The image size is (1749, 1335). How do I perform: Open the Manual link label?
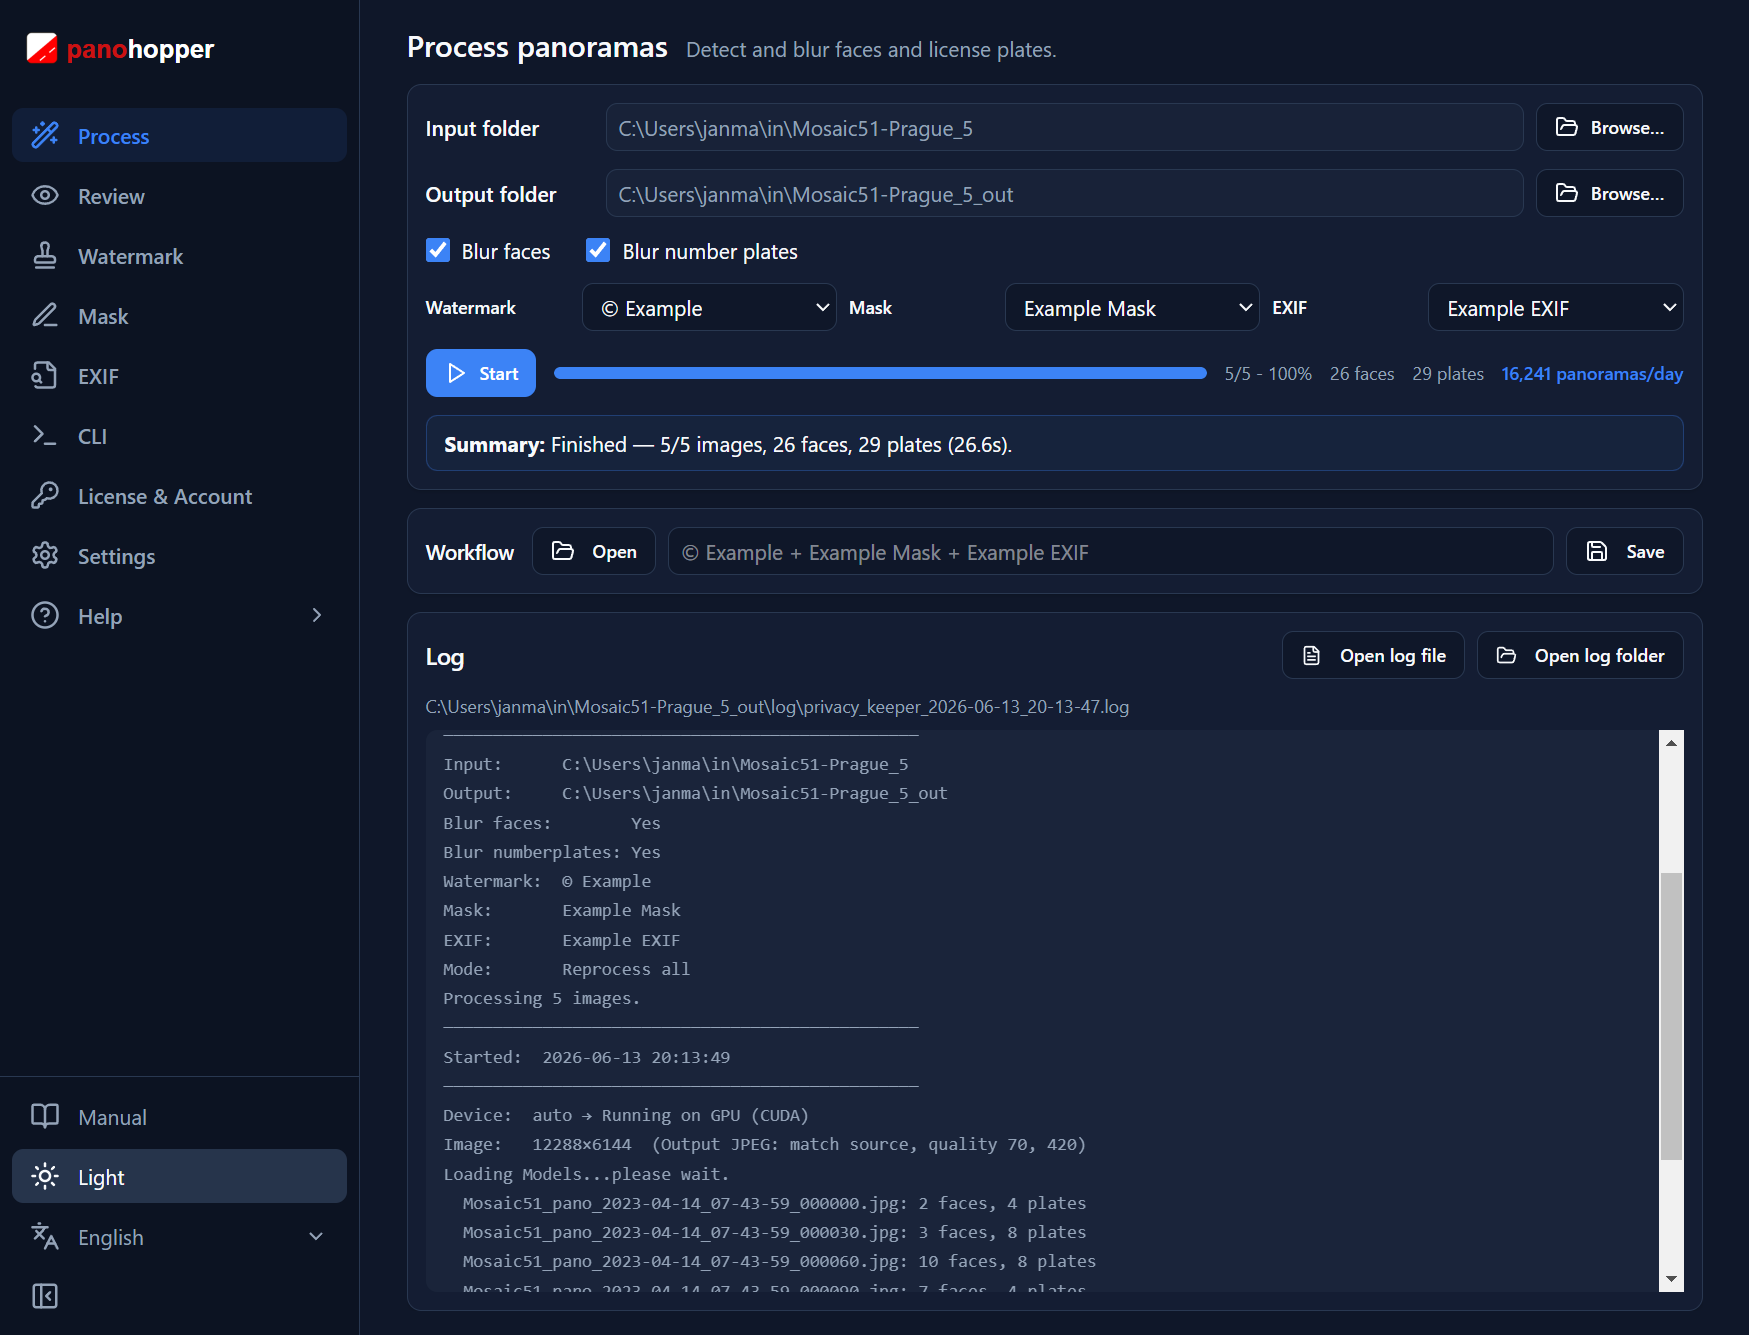[112, 1117]
